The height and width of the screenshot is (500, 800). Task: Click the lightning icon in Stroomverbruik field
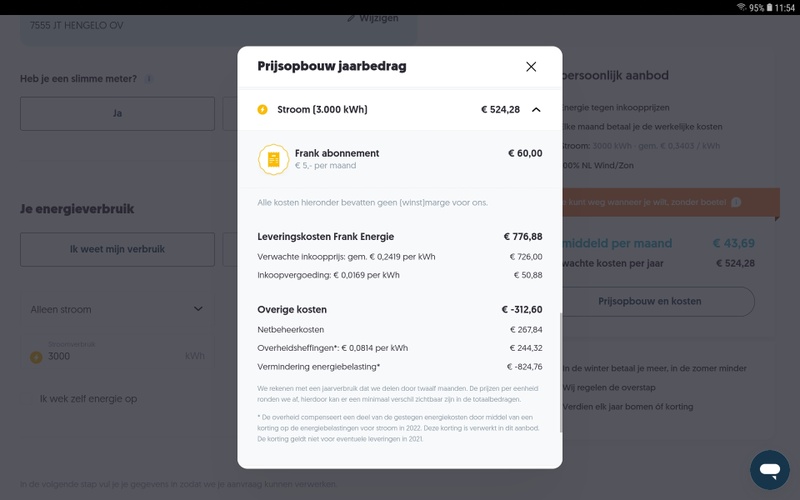(x=36, y=357)
